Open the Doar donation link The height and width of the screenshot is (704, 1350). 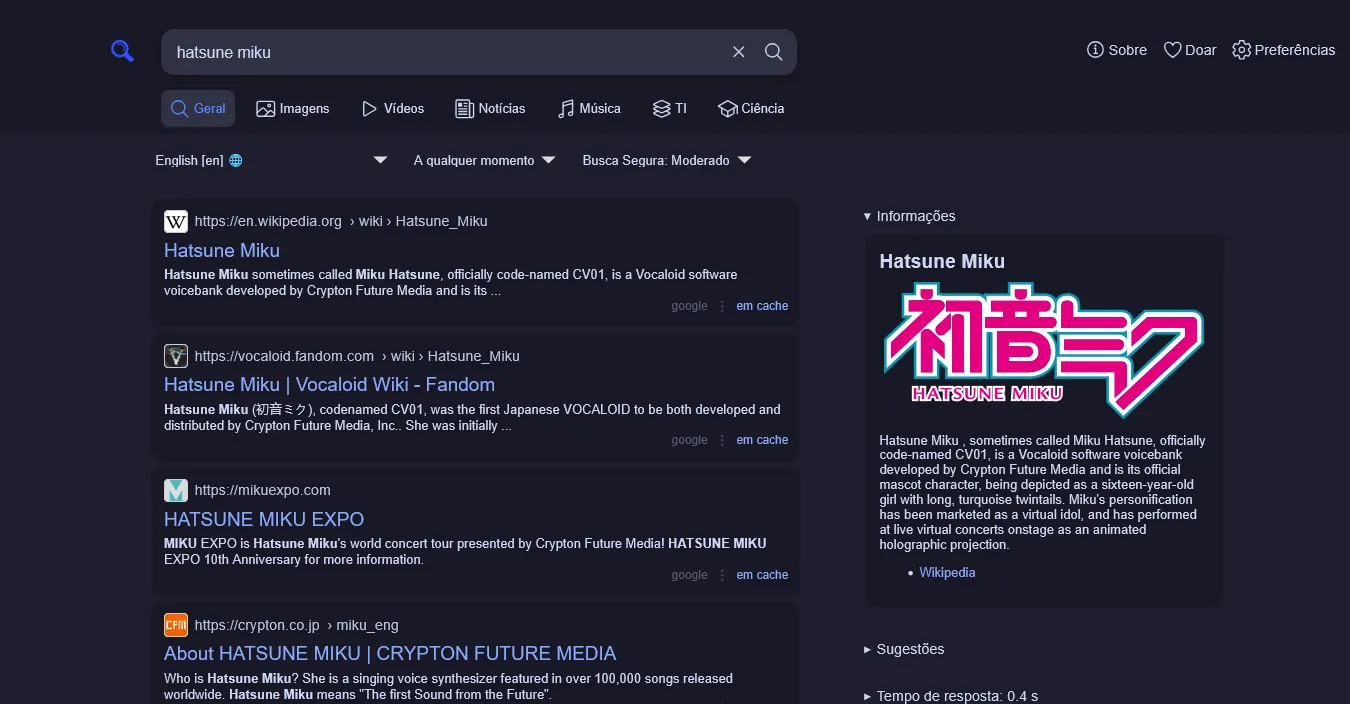[1190, 50]
